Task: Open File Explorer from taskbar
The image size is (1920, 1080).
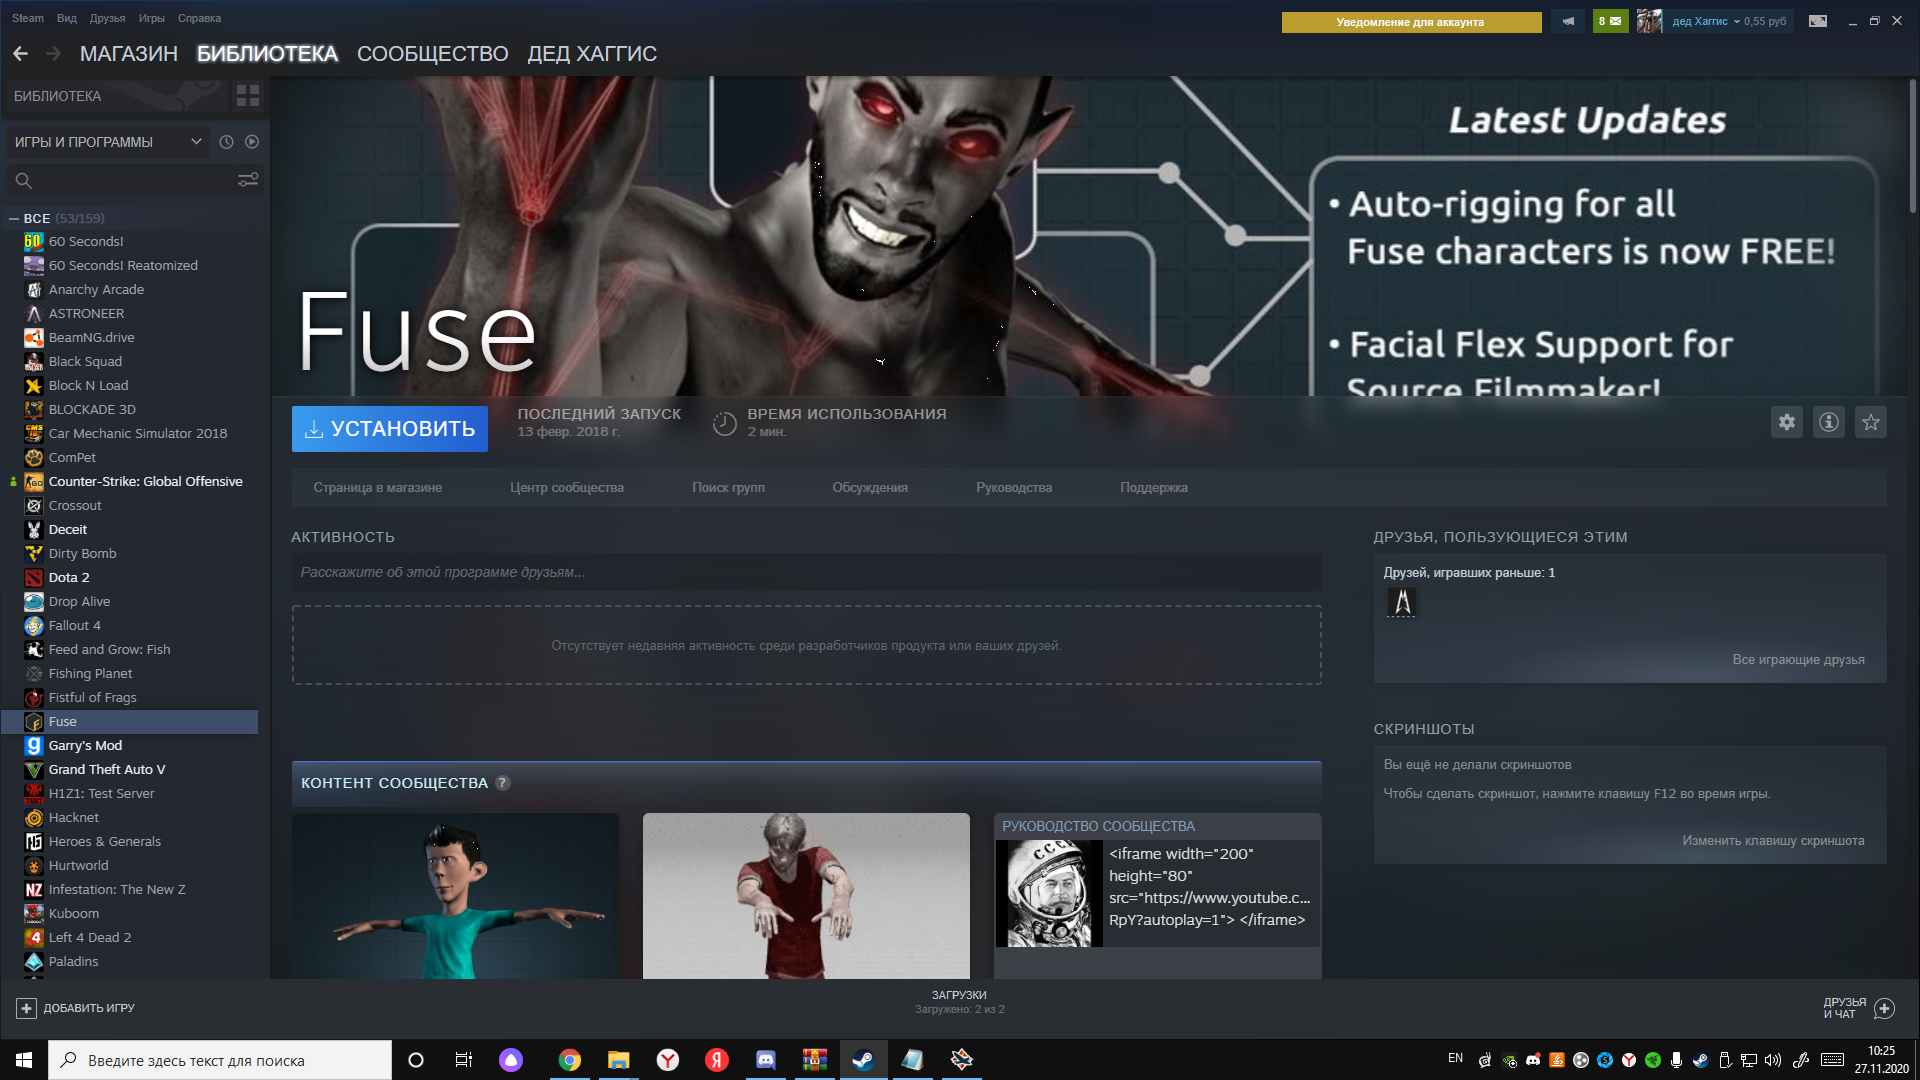Action: click(619, 1060)
